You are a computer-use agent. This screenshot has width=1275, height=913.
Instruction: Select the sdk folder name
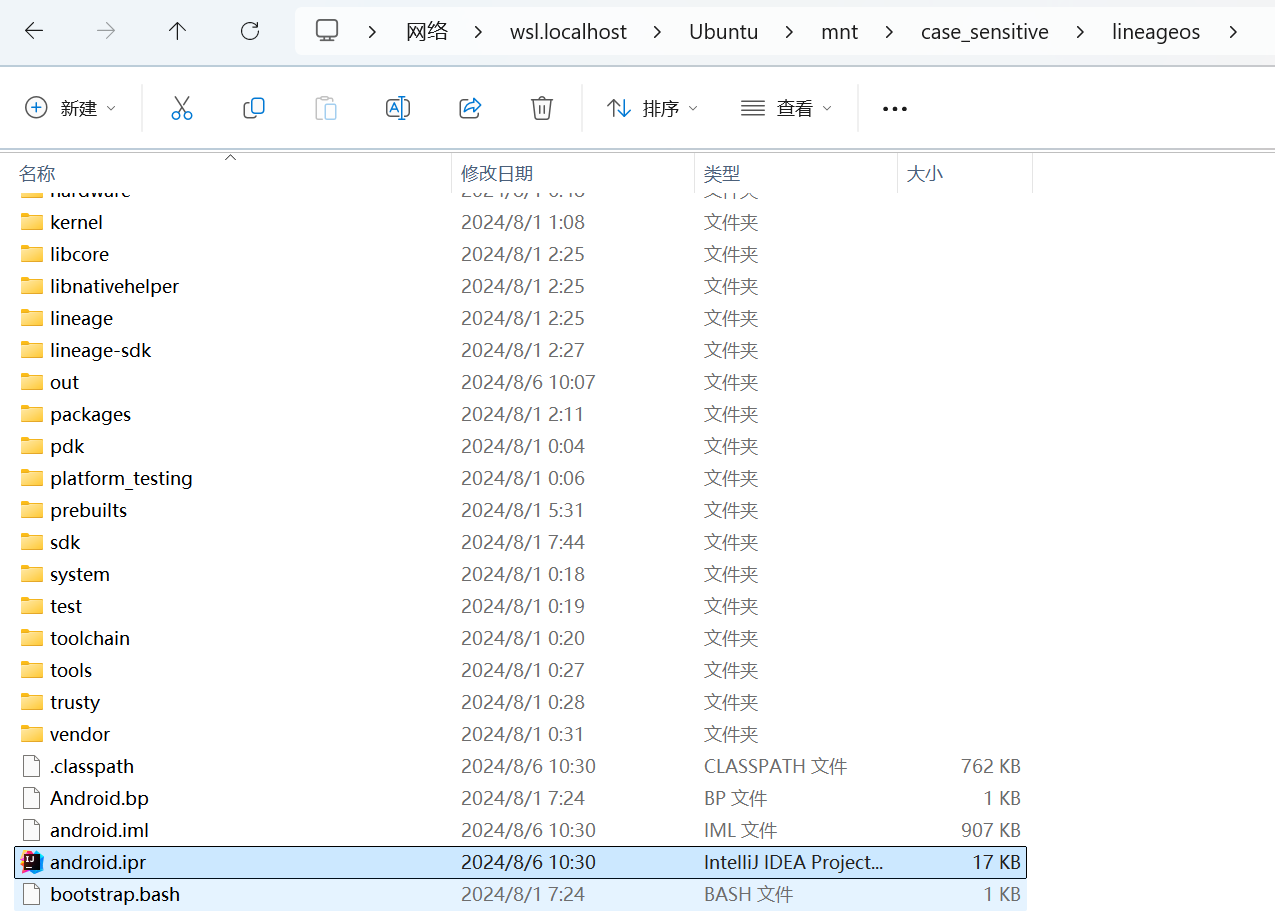pyautogui.click(x=65, y=542)
